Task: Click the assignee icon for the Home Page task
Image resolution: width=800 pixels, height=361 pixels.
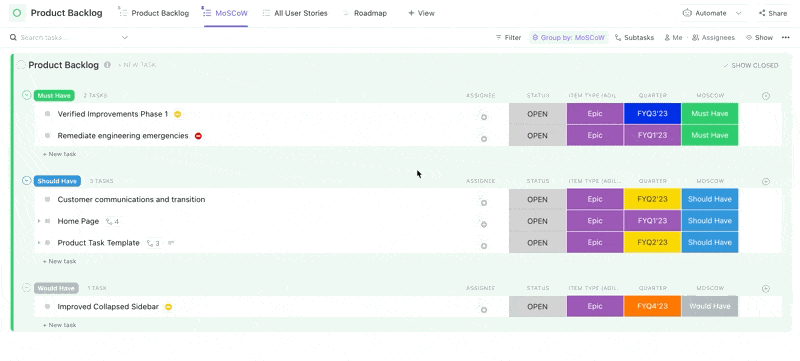Action: 484,224
